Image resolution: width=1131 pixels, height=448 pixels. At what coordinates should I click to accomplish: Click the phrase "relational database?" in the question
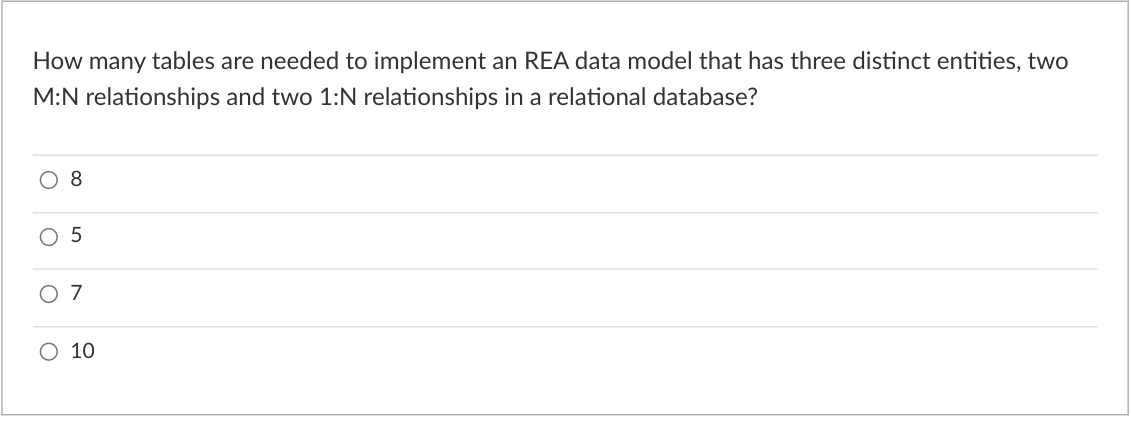(x=653, y=97)
